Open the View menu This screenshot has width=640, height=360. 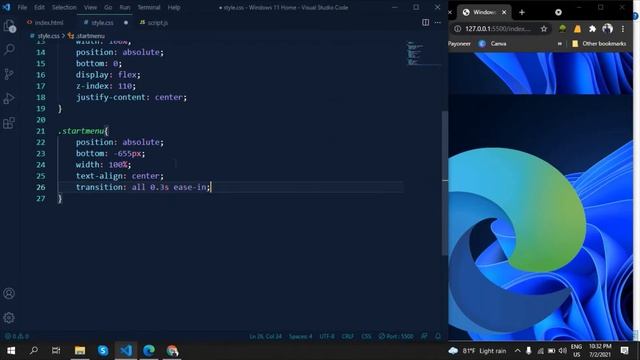tap(90, 7)
